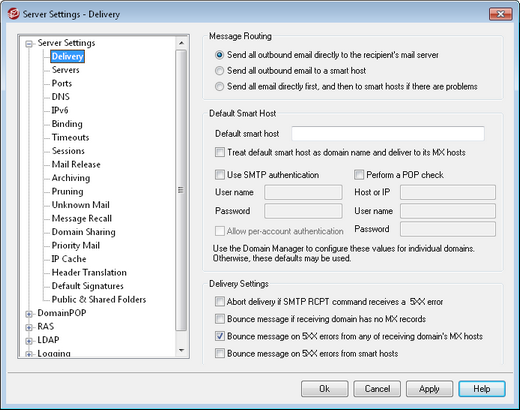
Task: Open the Servers settings page in tree
Action: (66, 70)
